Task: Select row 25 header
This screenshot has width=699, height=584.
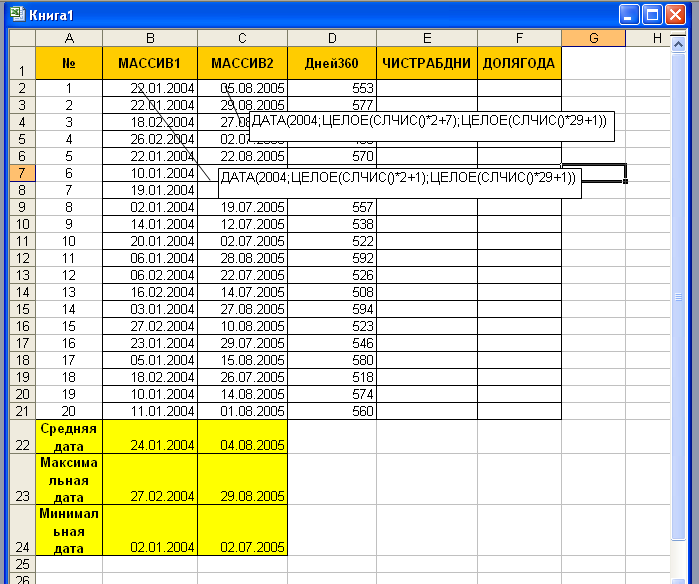Action: click(22, 564)
